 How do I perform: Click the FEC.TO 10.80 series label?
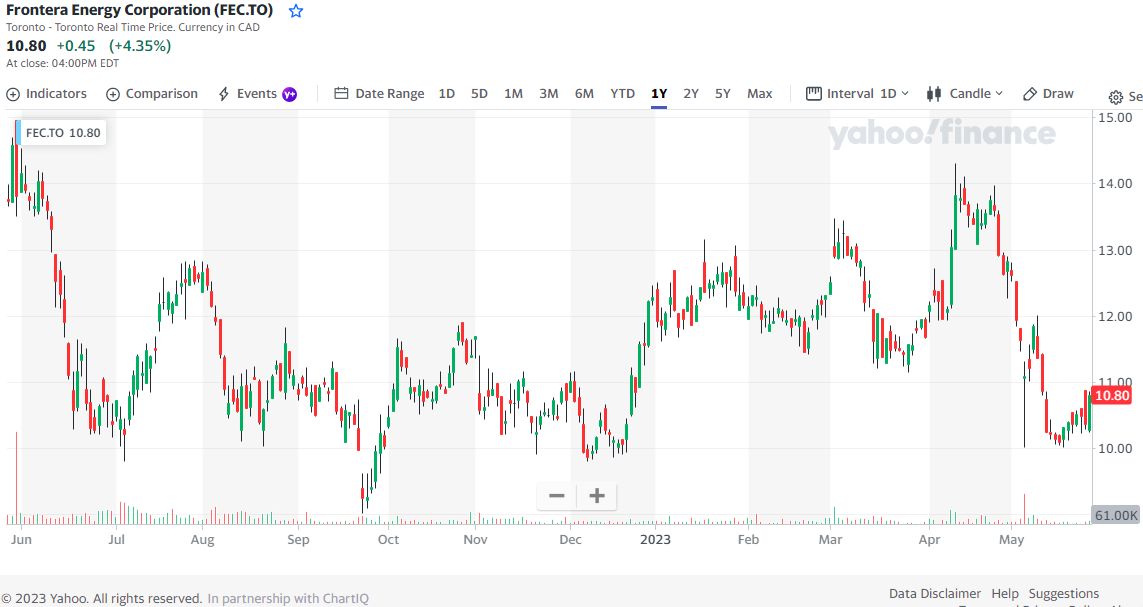63,133
